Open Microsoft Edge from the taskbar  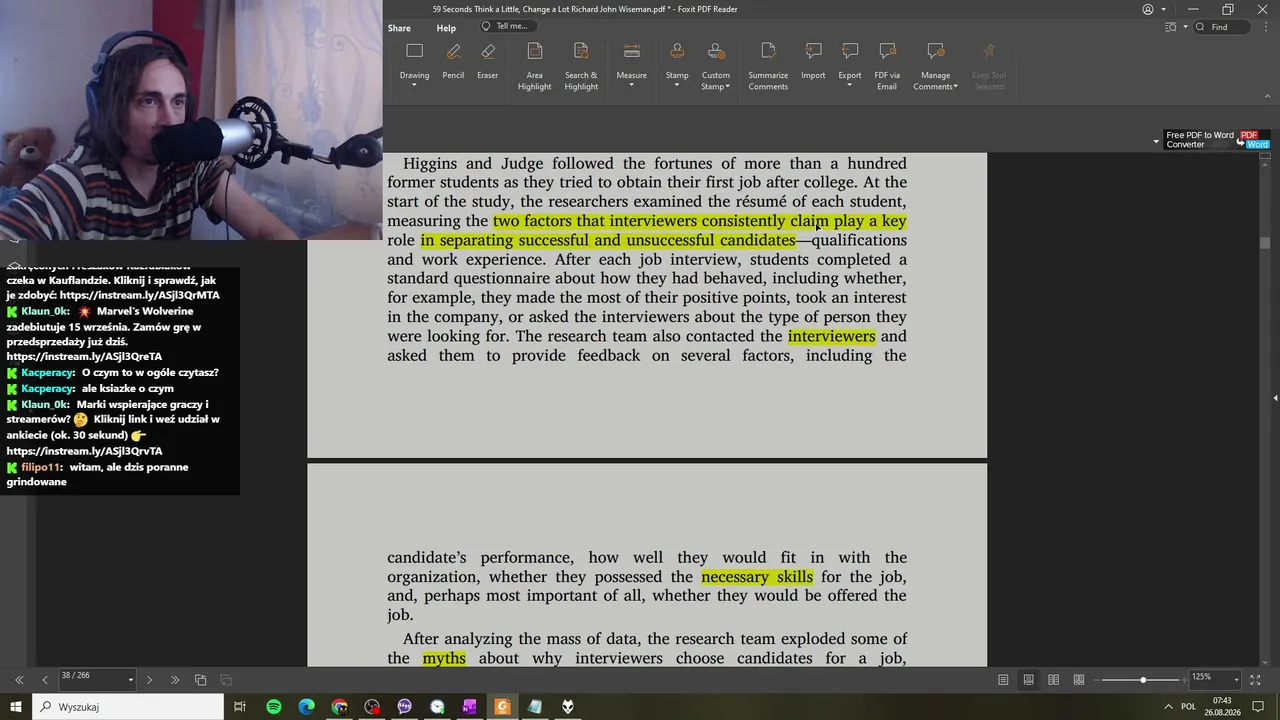(x=306, y=707)
